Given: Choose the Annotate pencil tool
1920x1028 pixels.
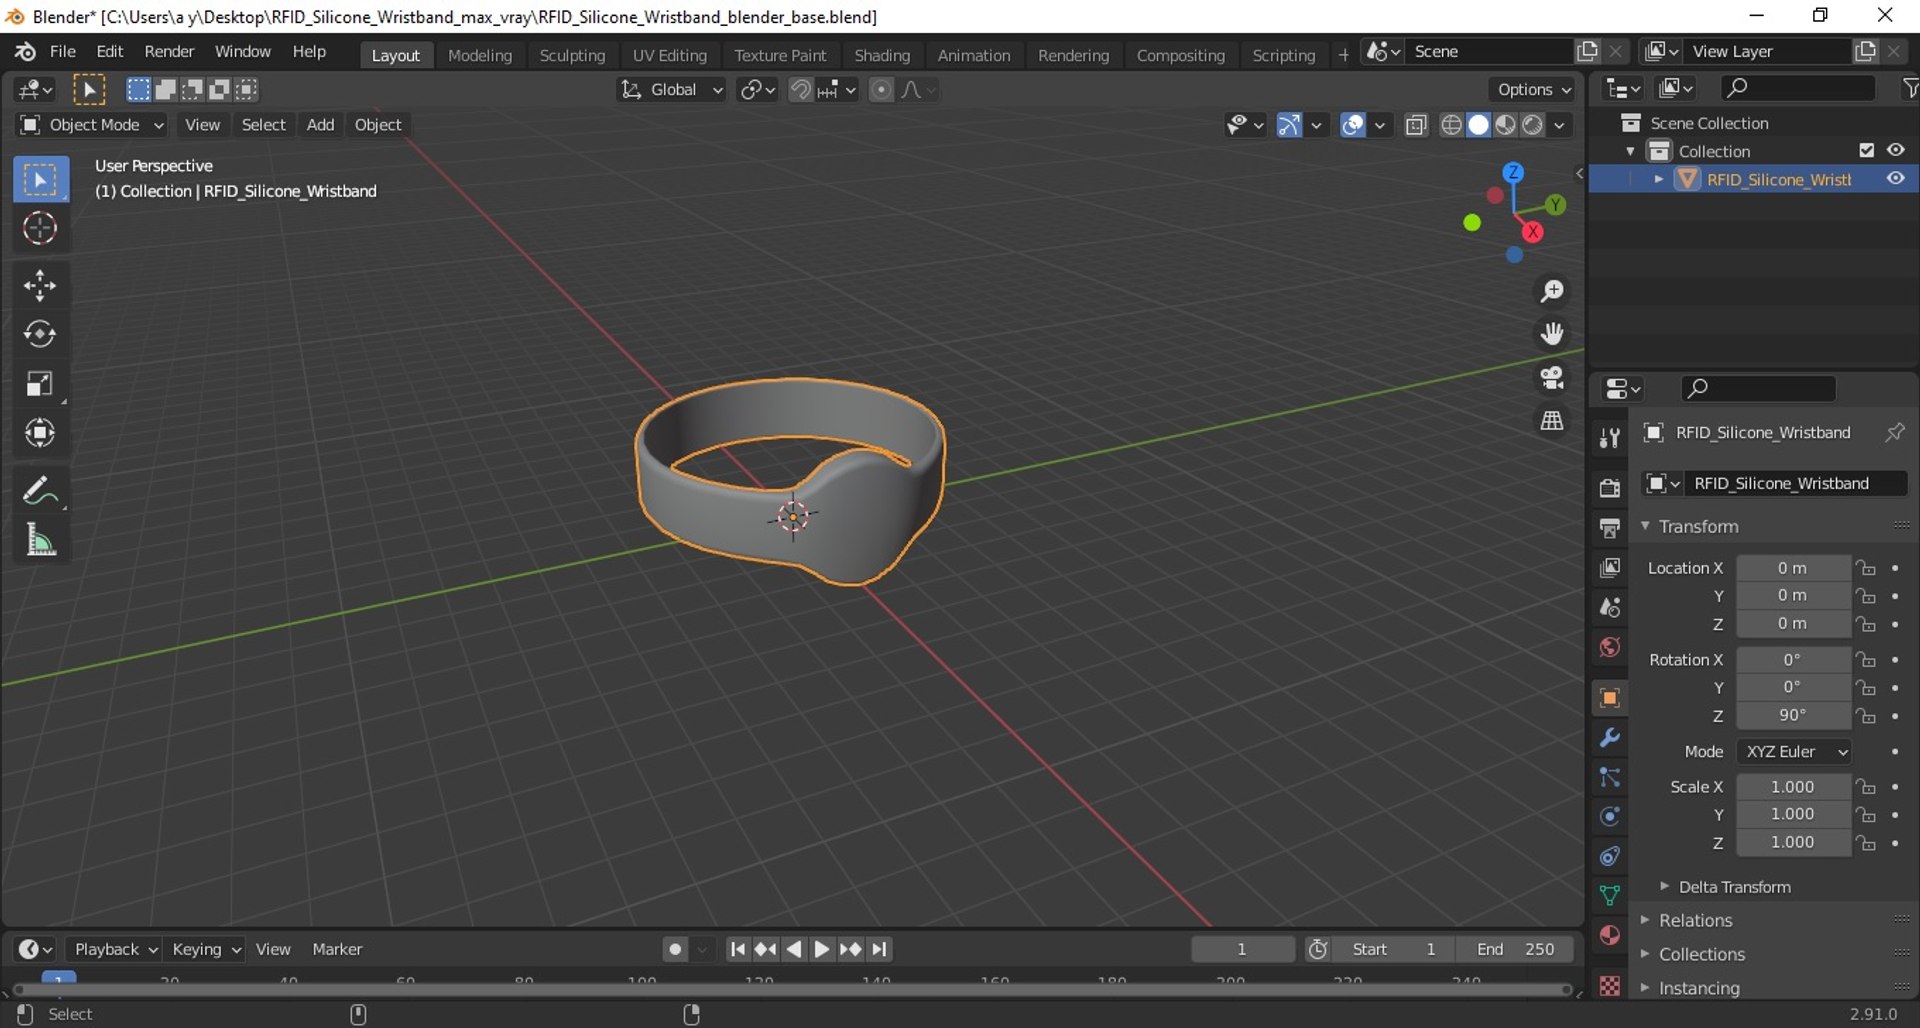Looking at the screenshot, I should coord(40,491).
